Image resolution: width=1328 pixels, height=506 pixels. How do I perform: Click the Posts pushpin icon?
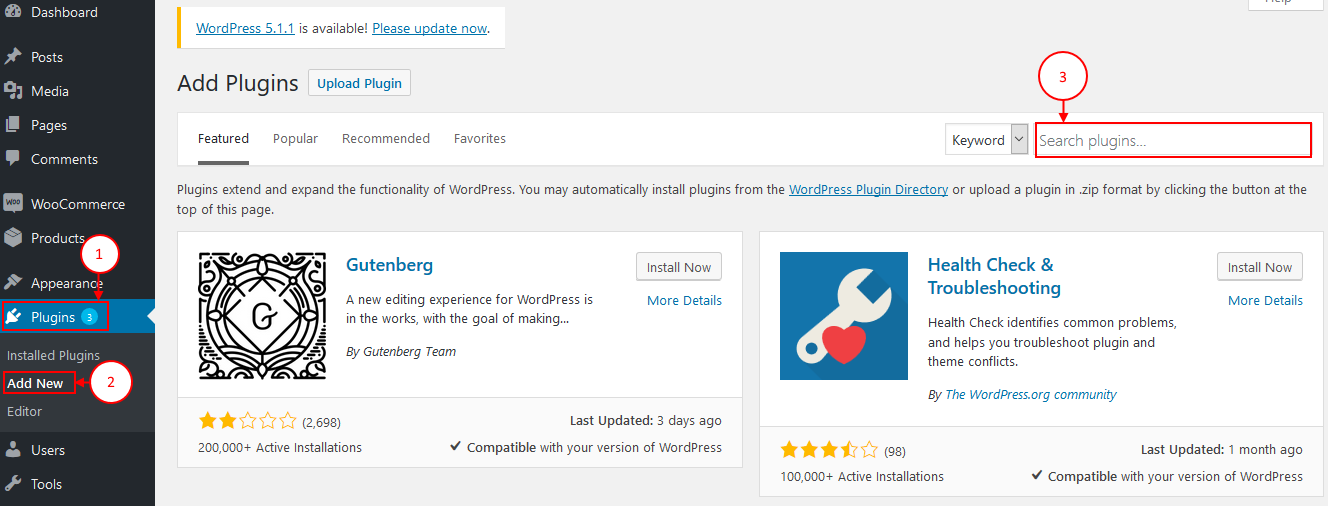(x=13, y=57)
